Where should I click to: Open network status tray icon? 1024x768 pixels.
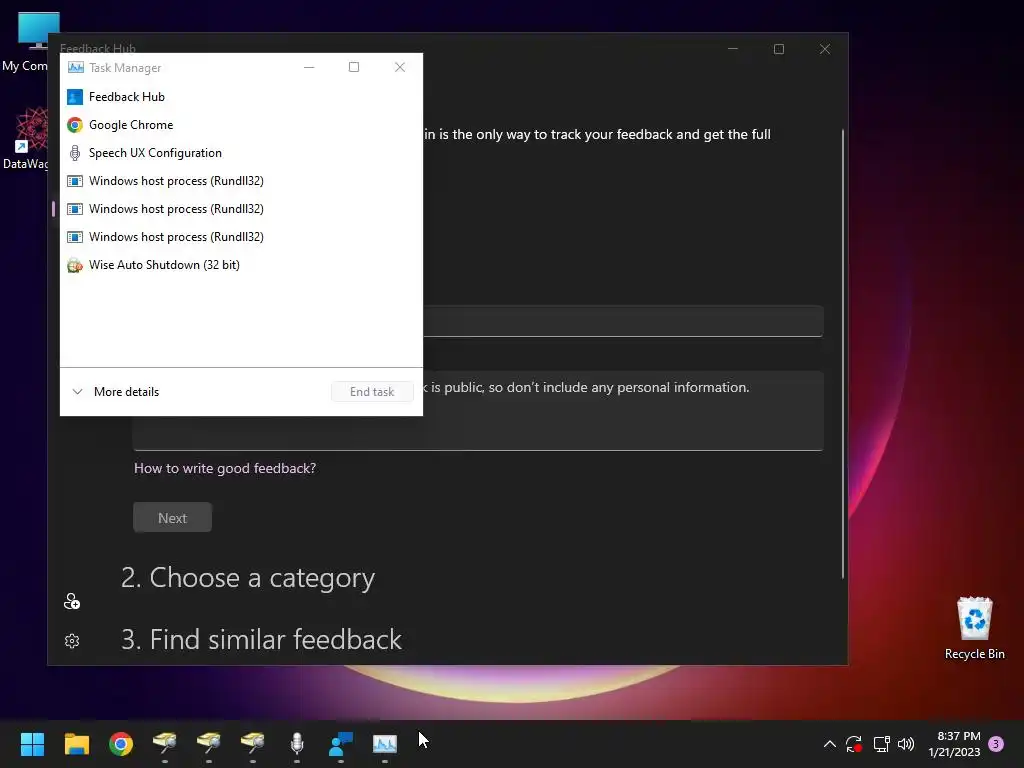coord(881,744)
